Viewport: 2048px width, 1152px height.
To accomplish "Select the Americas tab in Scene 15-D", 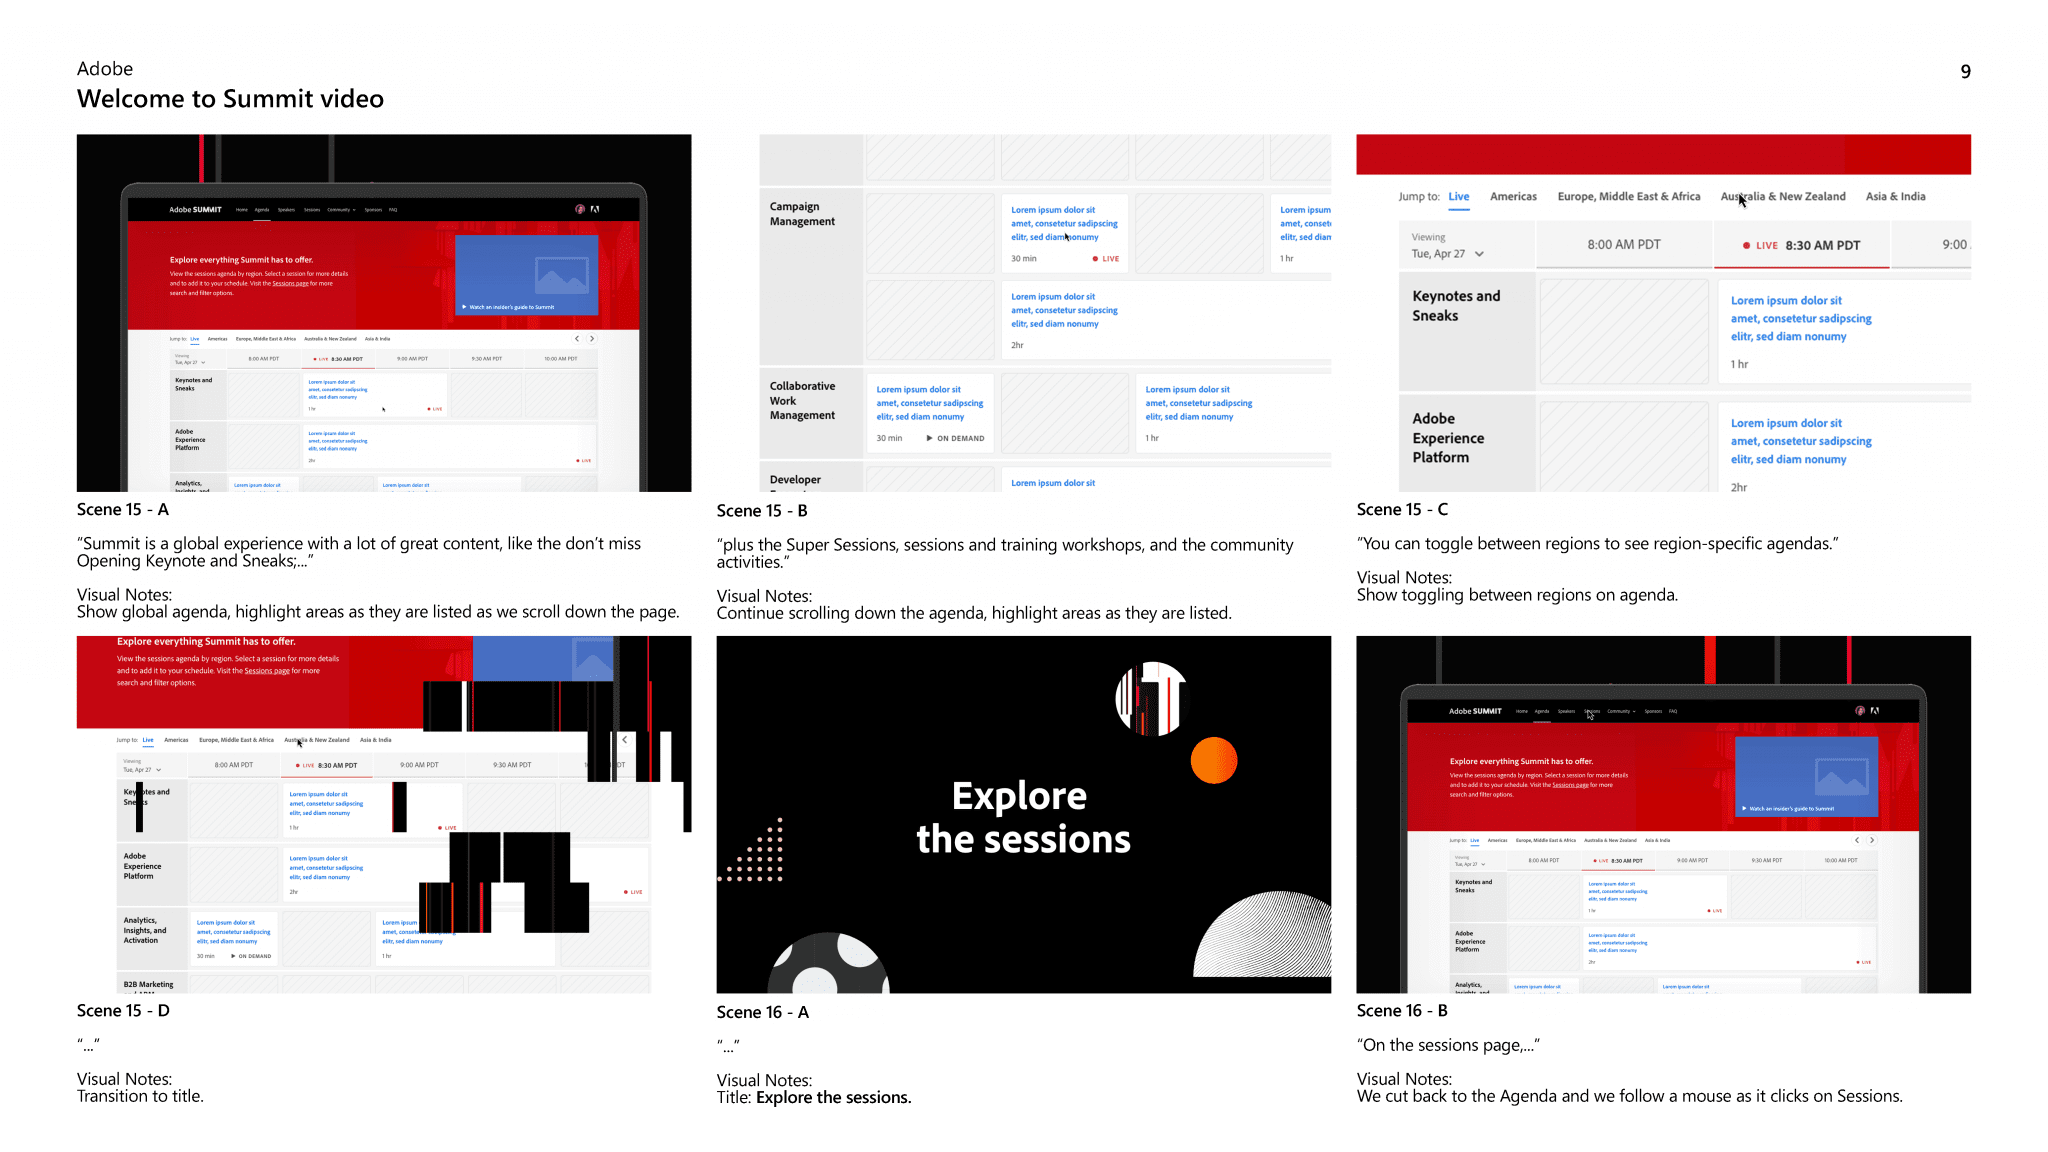I will pyautogui.click(x=176, y=740).
